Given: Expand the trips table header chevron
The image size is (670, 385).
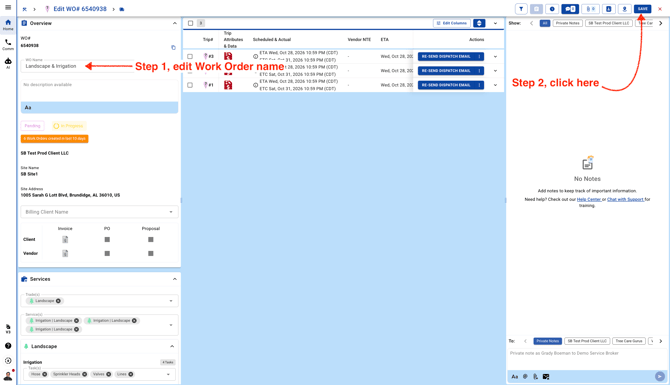Looking at the screenshot, I should tap(495, 23).
